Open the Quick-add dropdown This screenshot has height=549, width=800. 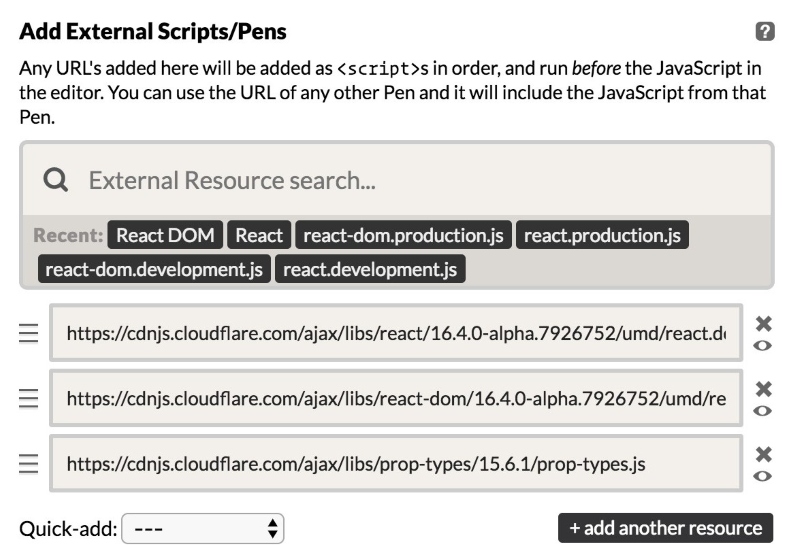203,529
